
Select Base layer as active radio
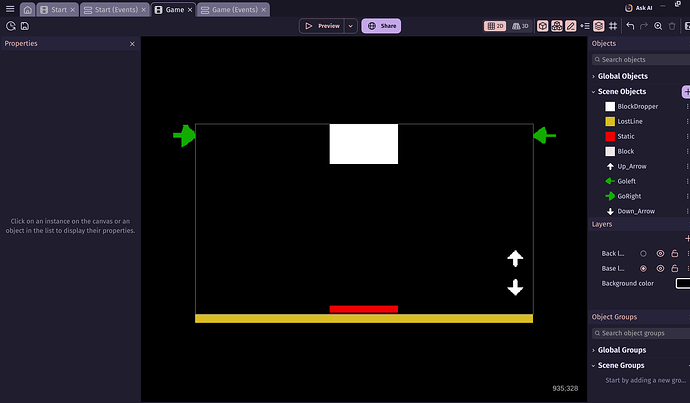[643, 268]
